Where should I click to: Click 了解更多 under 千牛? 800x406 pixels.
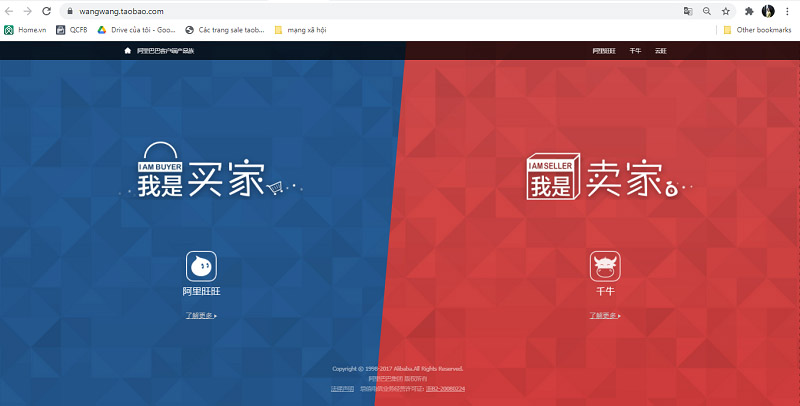click(605, 315)
